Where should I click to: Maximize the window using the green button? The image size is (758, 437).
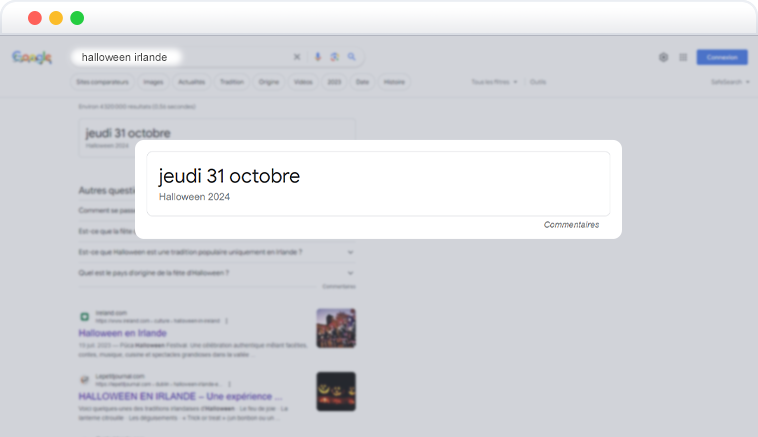pos(77,18)
